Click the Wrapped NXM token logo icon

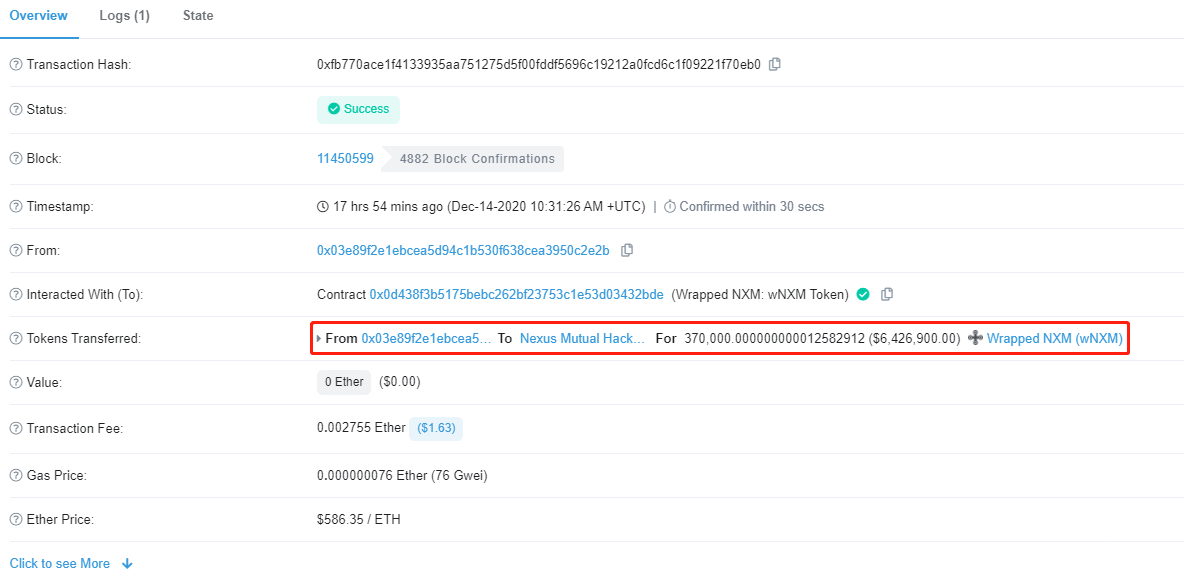pyautogui.click(x=976, y=338)
